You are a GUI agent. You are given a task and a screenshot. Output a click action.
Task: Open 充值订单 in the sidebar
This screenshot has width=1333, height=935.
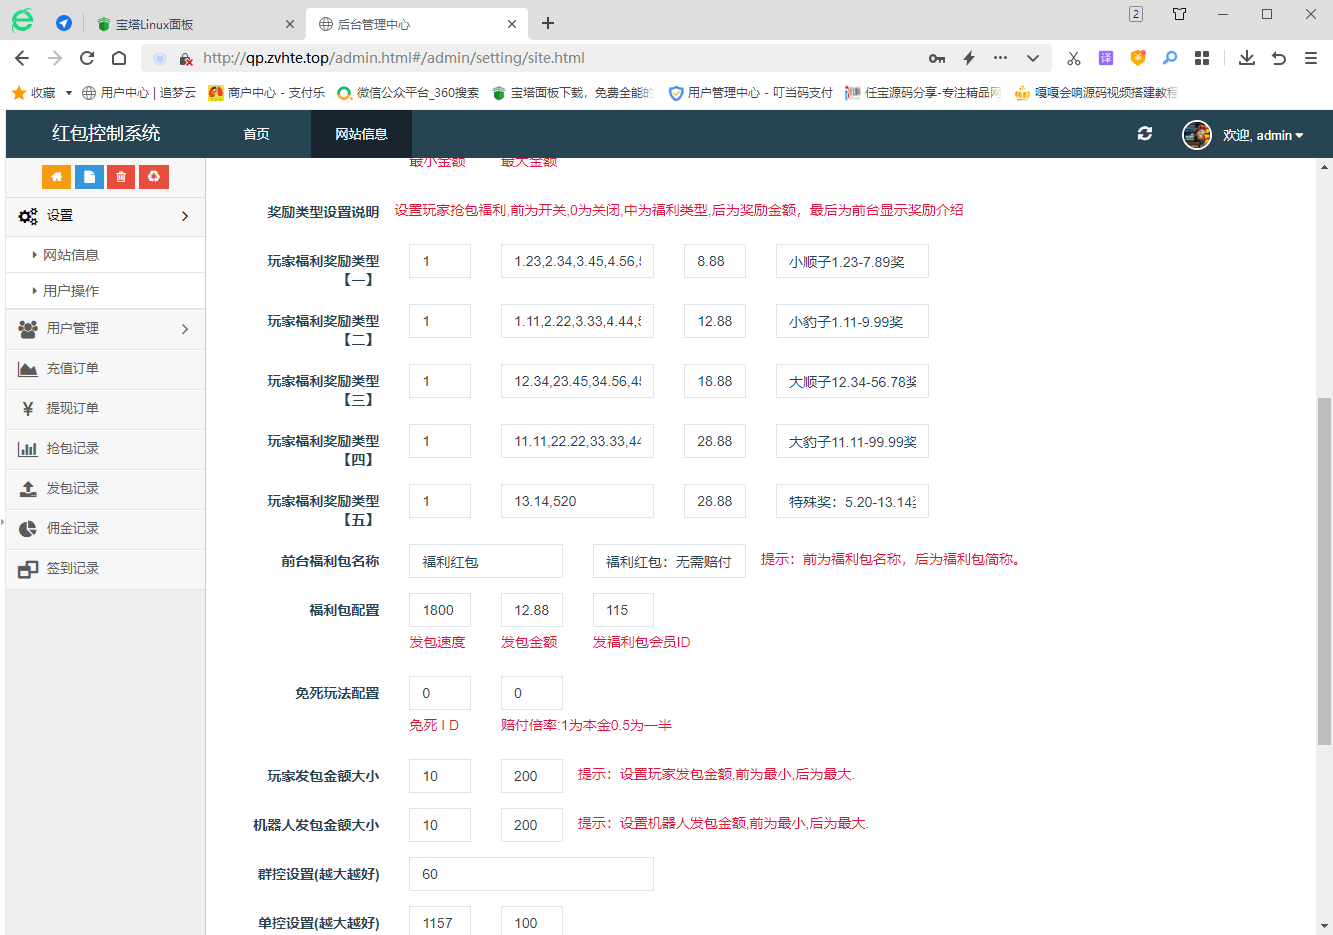click(72, 369)
